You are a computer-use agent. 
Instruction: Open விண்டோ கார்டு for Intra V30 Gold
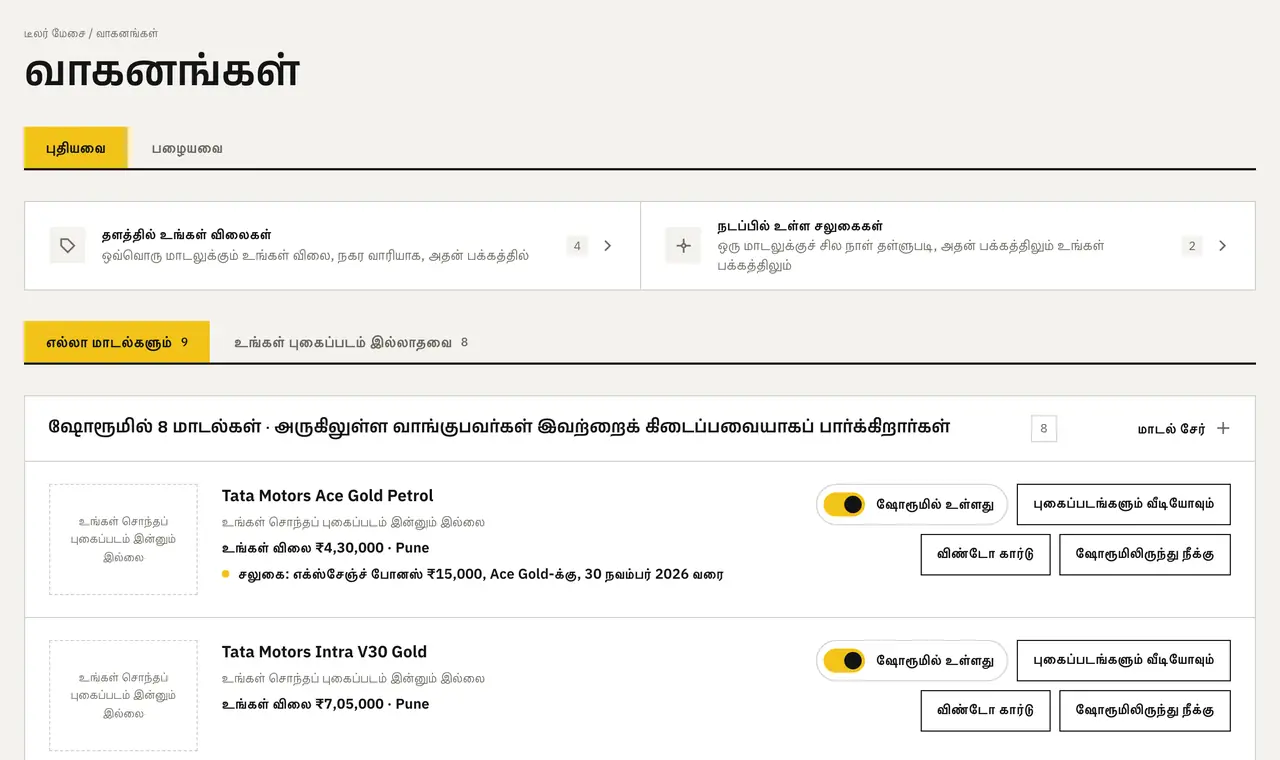985,710
